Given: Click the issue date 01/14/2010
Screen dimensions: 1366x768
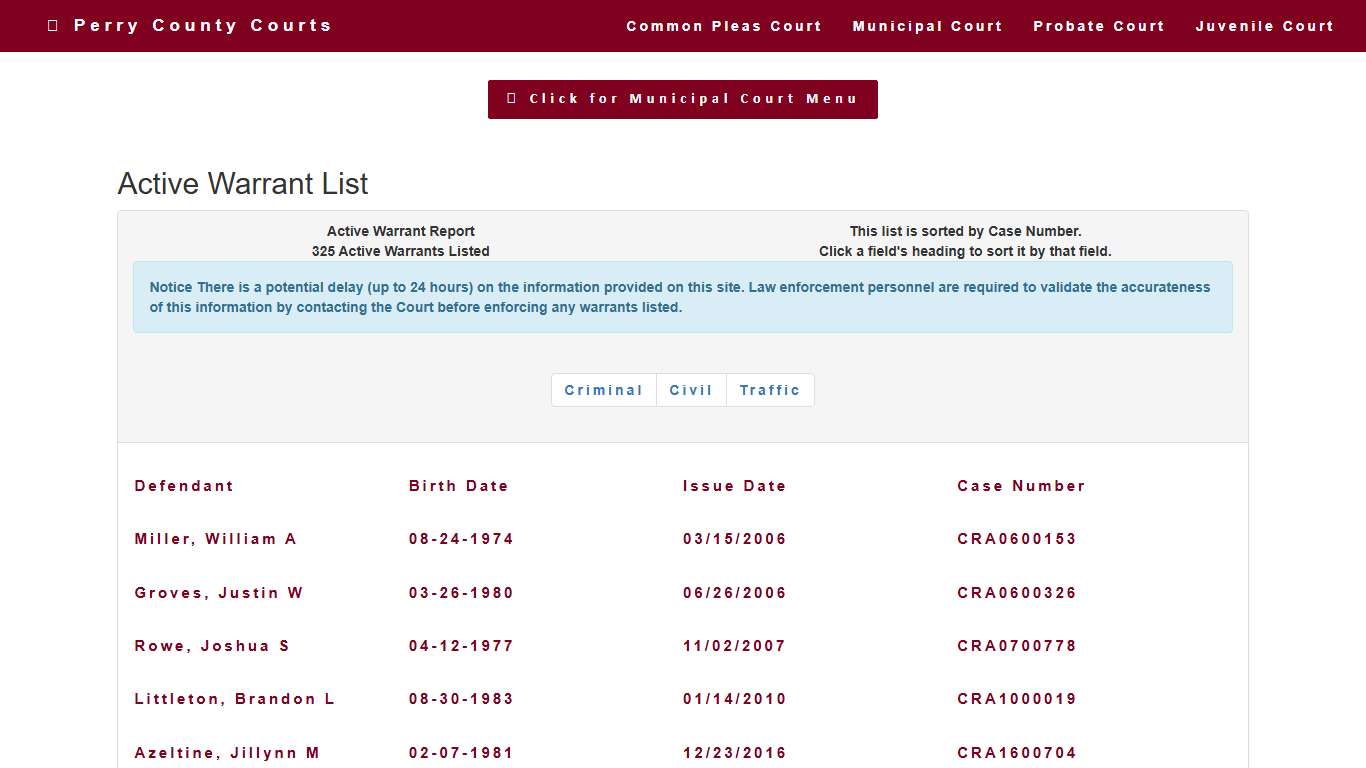Looking at the screenshot, I should 734,699.
